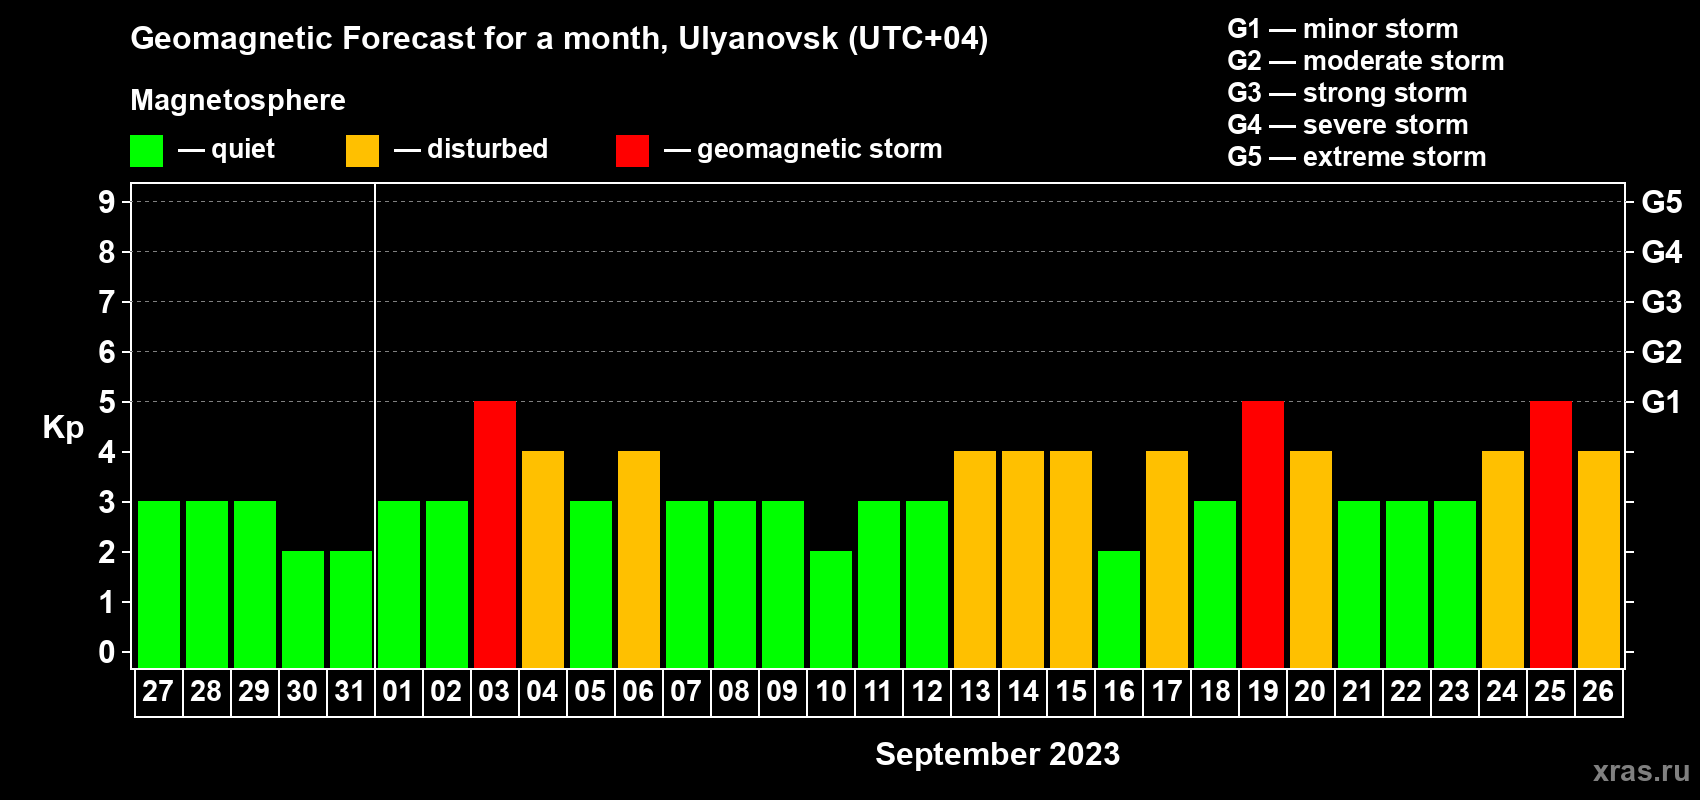Click the date label 26 on the axis

pos(1598,692)
